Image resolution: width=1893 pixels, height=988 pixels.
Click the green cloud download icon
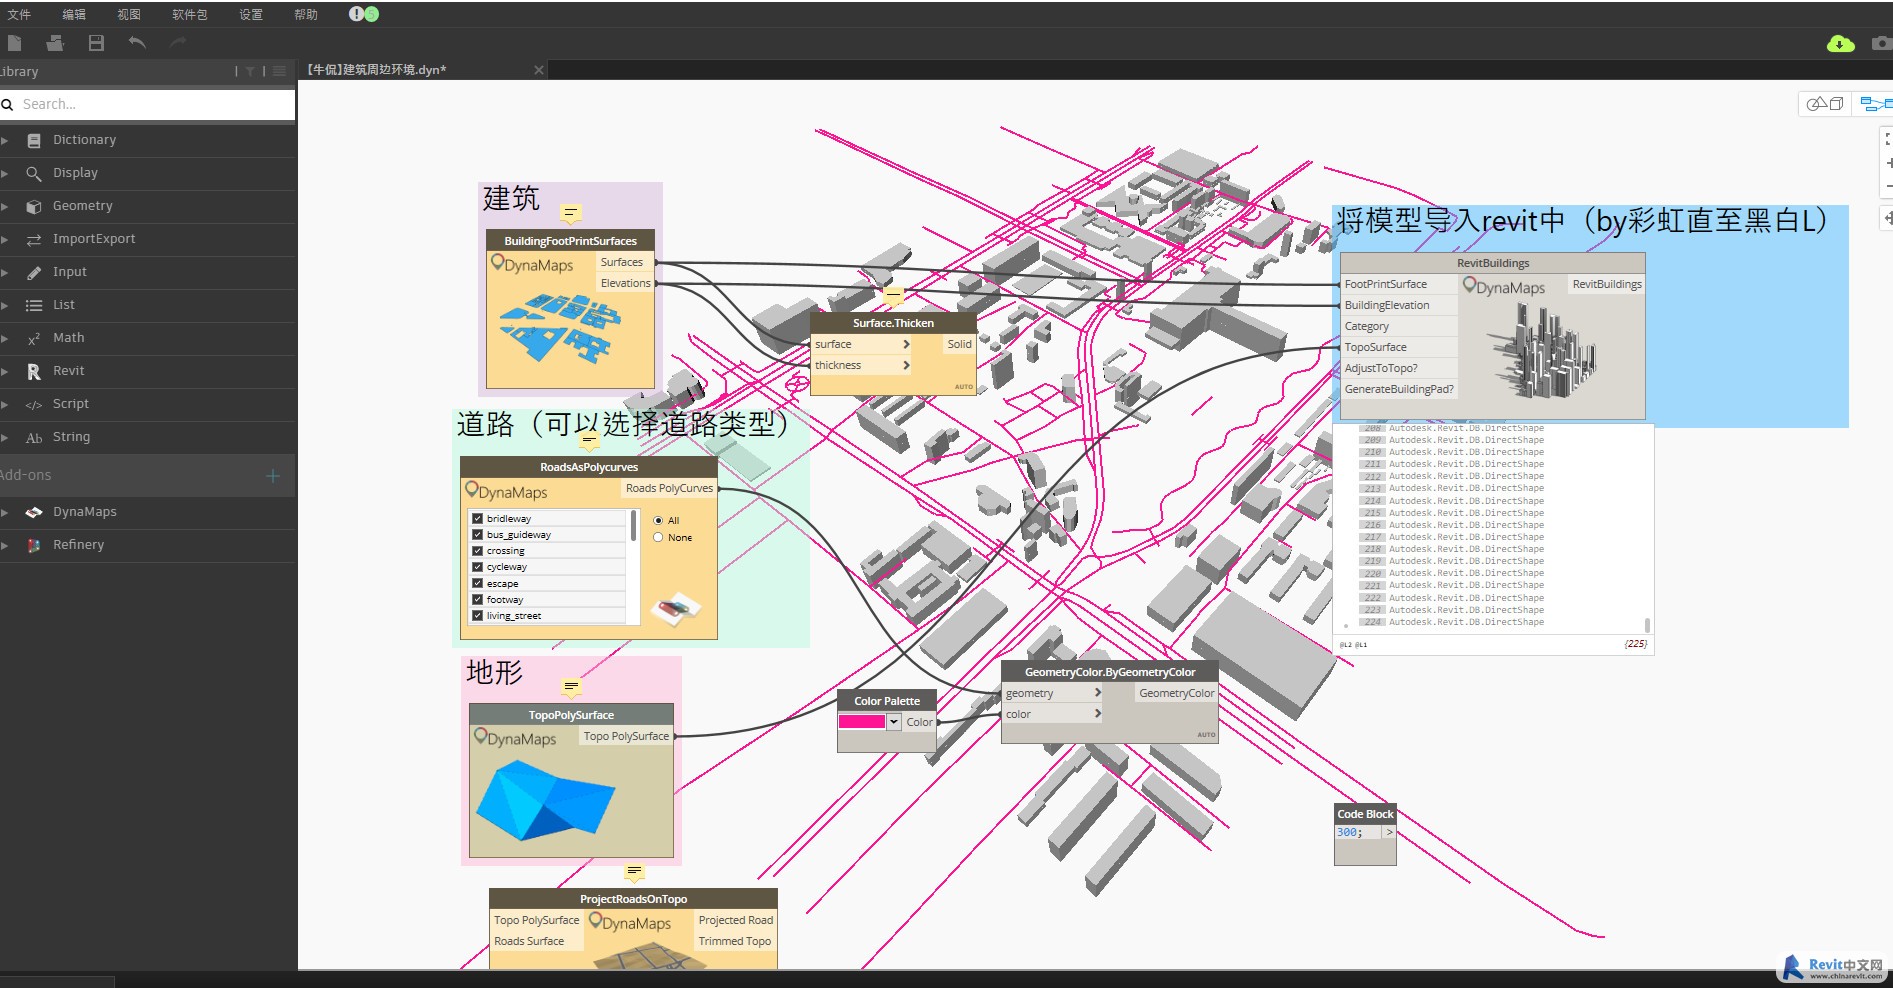[1840, 43]
